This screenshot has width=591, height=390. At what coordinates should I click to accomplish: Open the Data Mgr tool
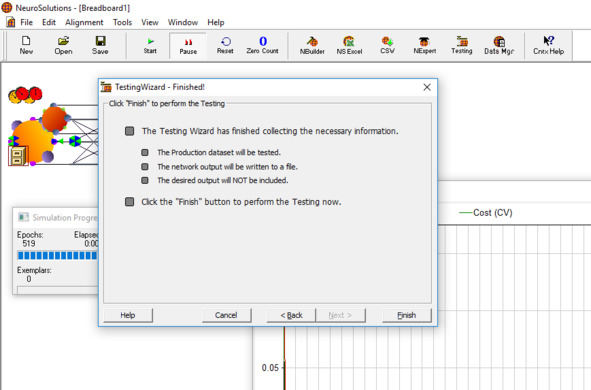click(499, 46)
